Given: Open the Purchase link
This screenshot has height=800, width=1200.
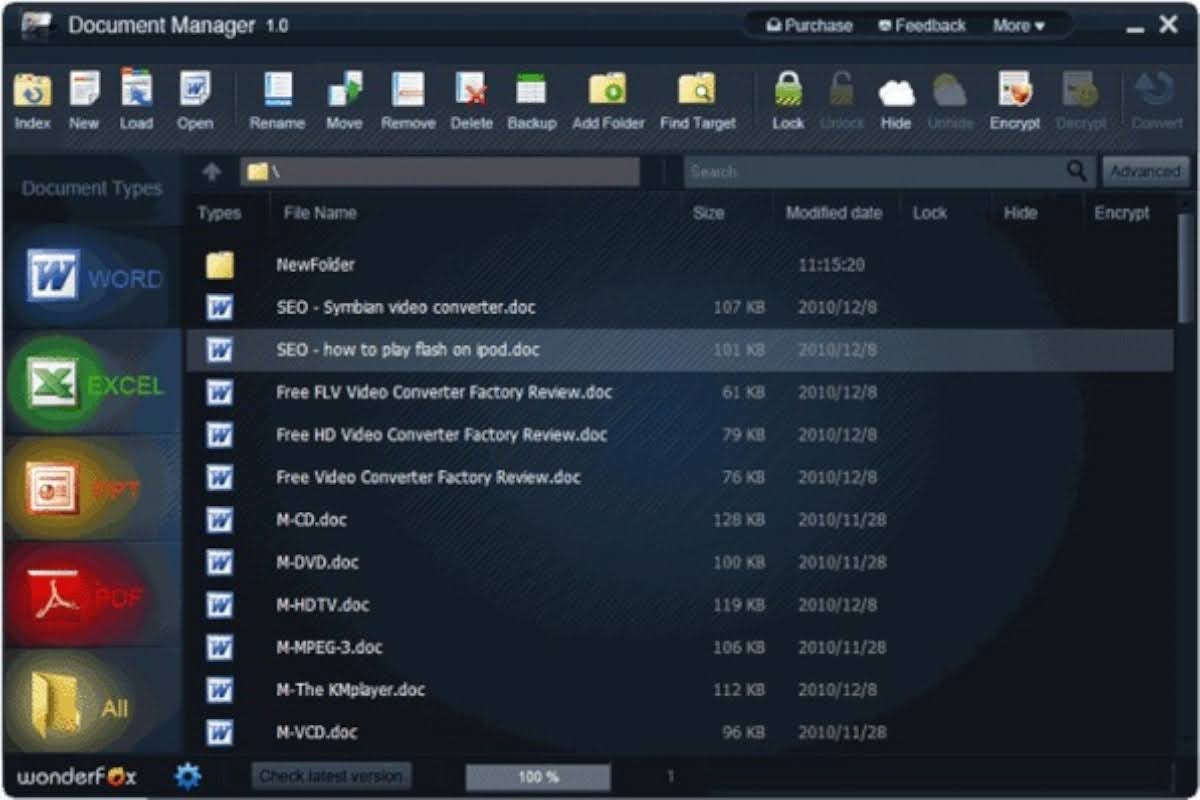Looking at the screenshot, I should click(809, 26).
